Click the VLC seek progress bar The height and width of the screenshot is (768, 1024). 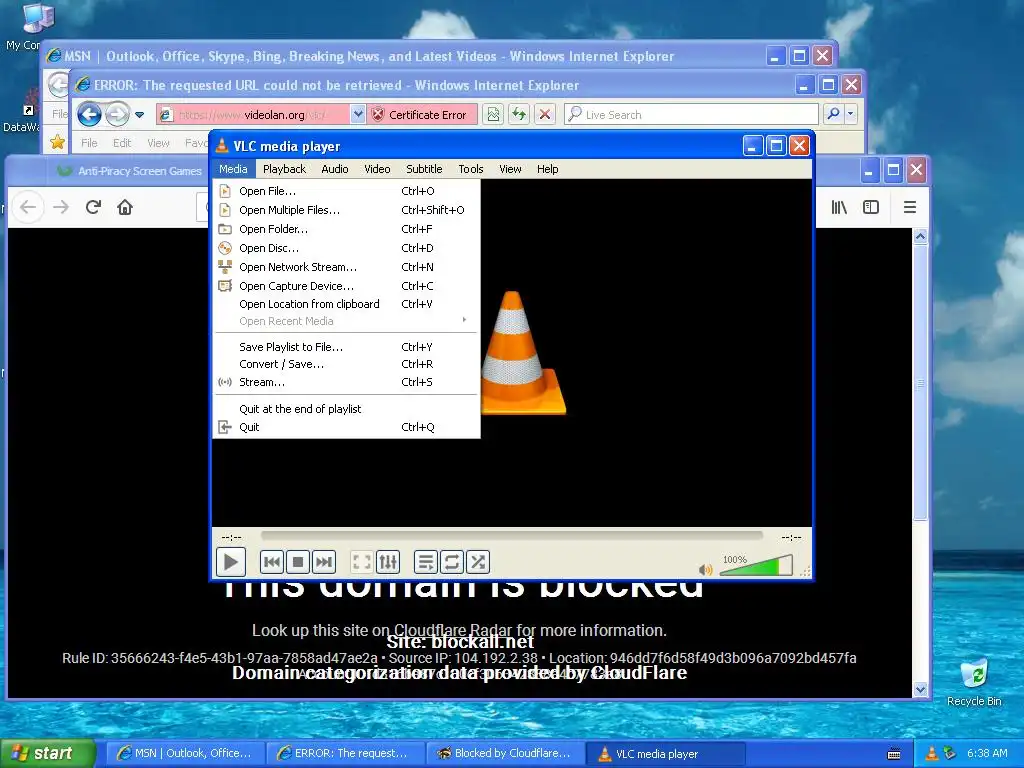(x=511, y=536)
